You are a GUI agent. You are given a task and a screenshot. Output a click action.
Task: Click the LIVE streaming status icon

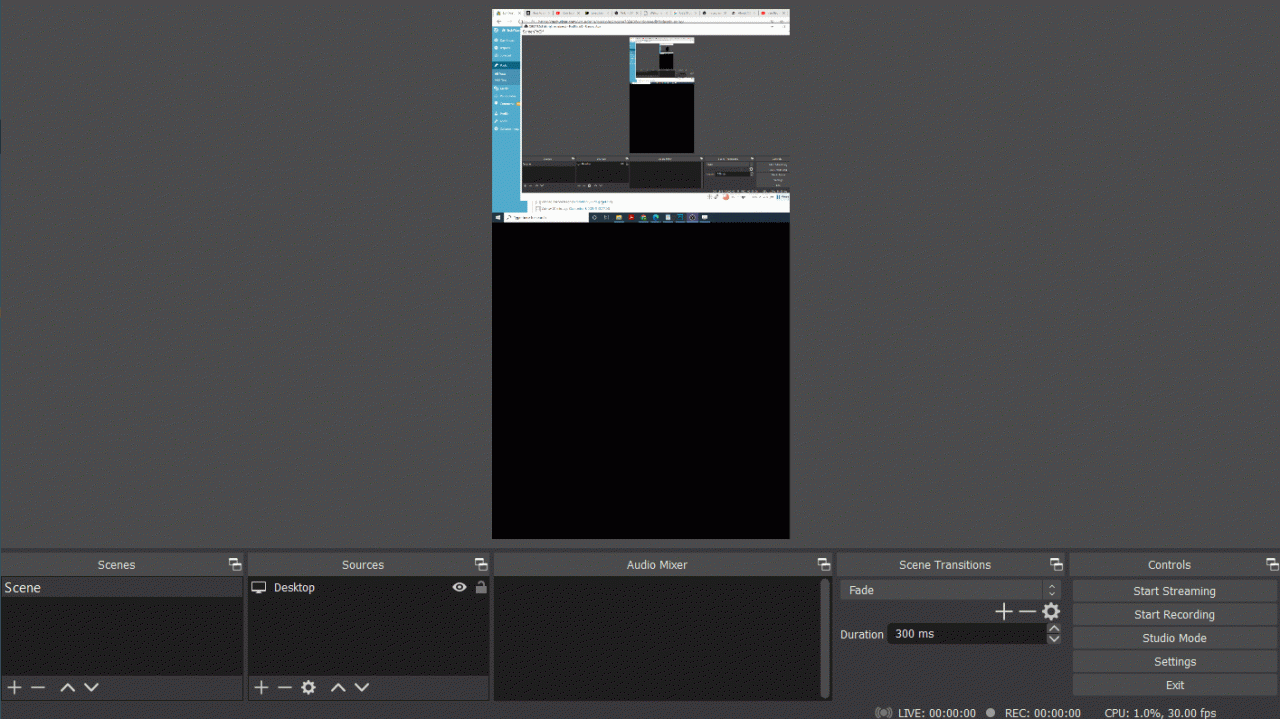pos(884,713)
